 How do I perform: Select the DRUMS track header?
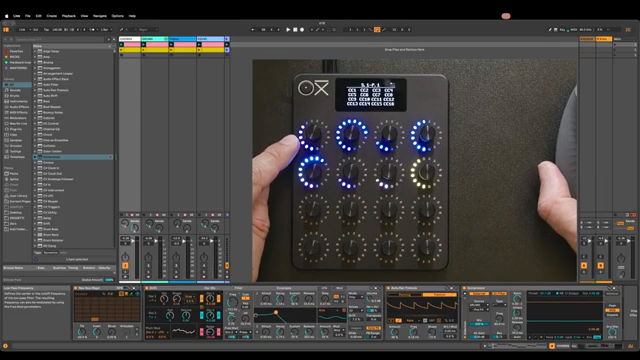(155, 39)
